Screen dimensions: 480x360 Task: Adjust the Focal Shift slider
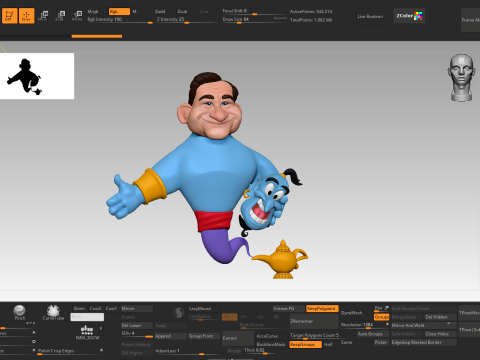pos(254,12)
